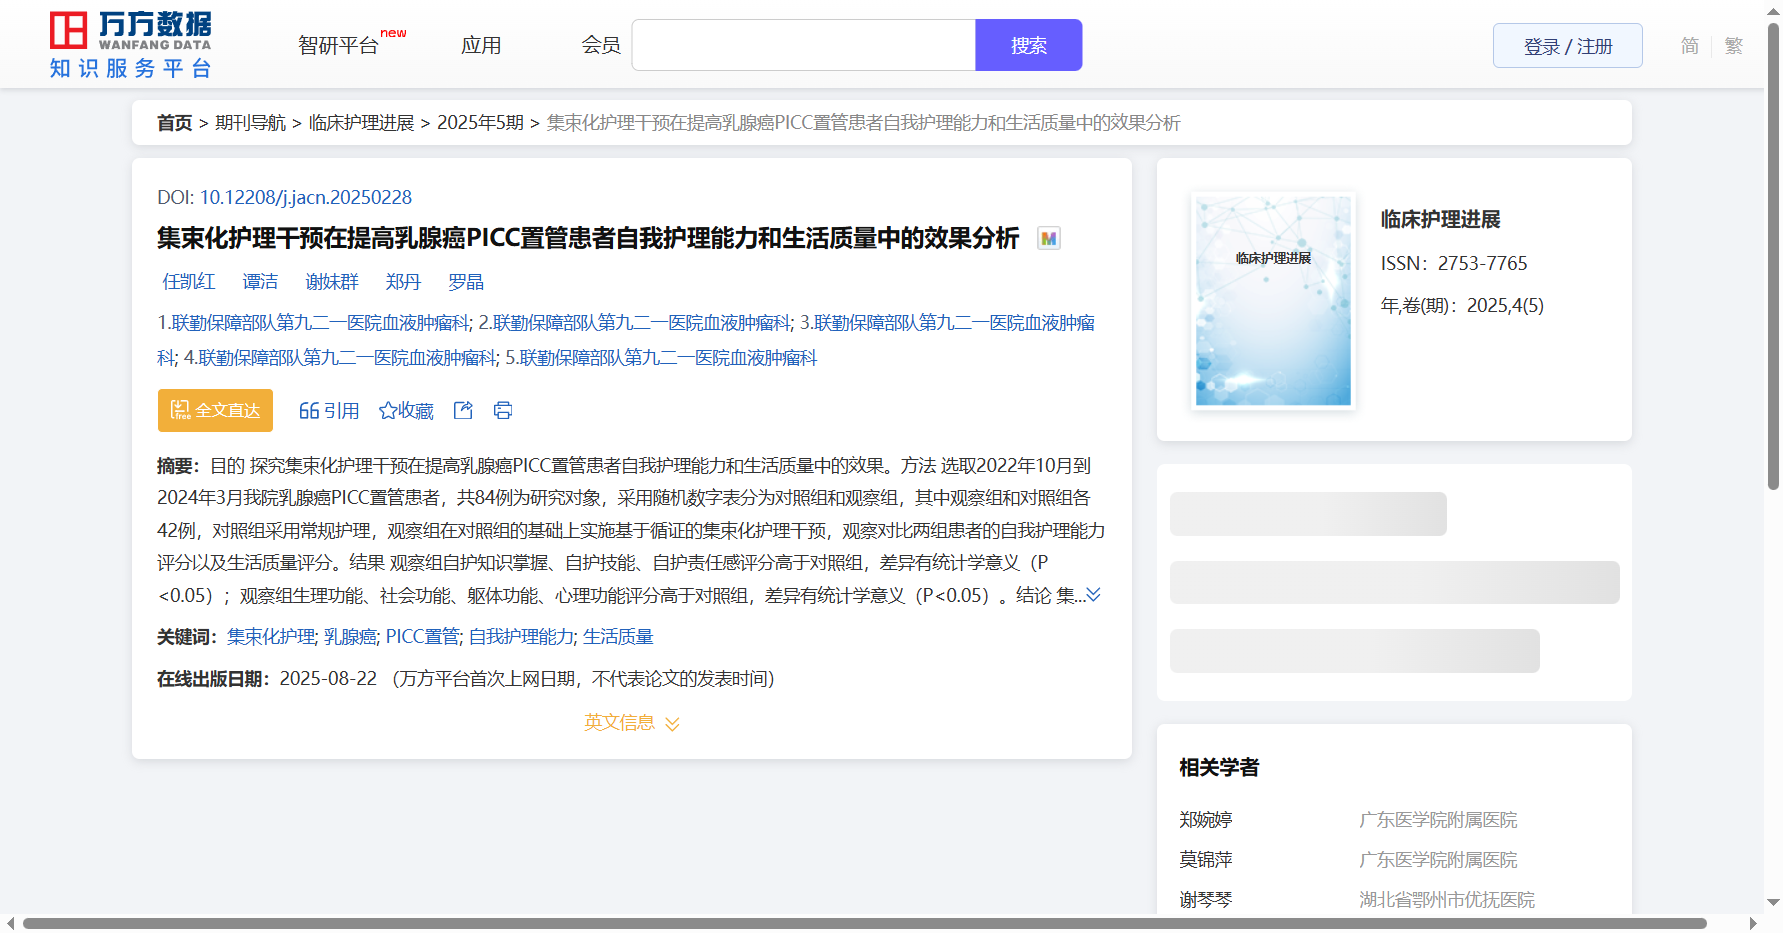Expand 英文信息 section
1783x933 pixels.
(631, 722)
